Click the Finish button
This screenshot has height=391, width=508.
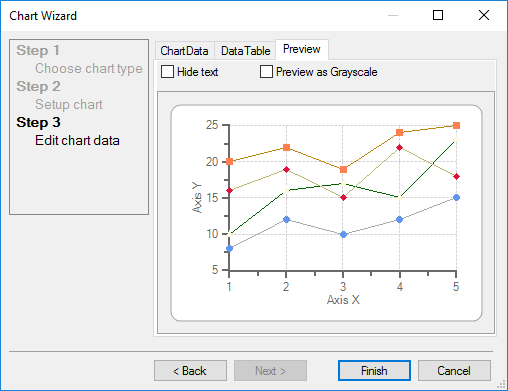pyautogui.click(x=374, y=370)
